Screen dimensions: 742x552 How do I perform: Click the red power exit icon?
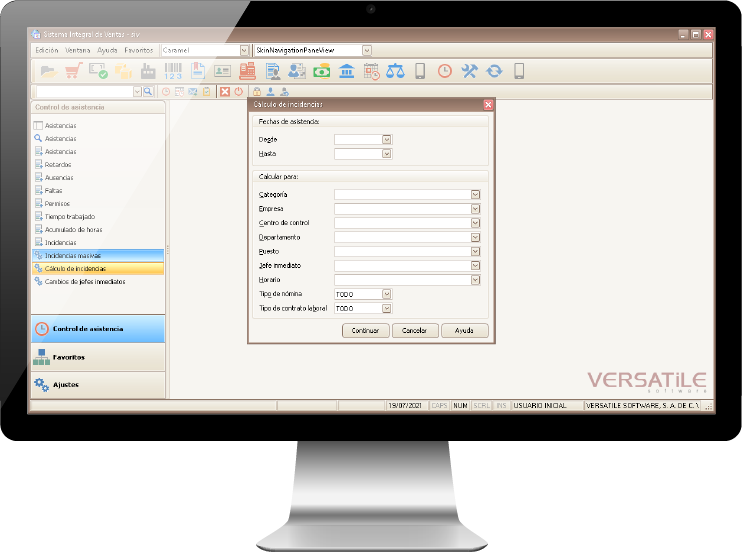click(x=238, y=92)
